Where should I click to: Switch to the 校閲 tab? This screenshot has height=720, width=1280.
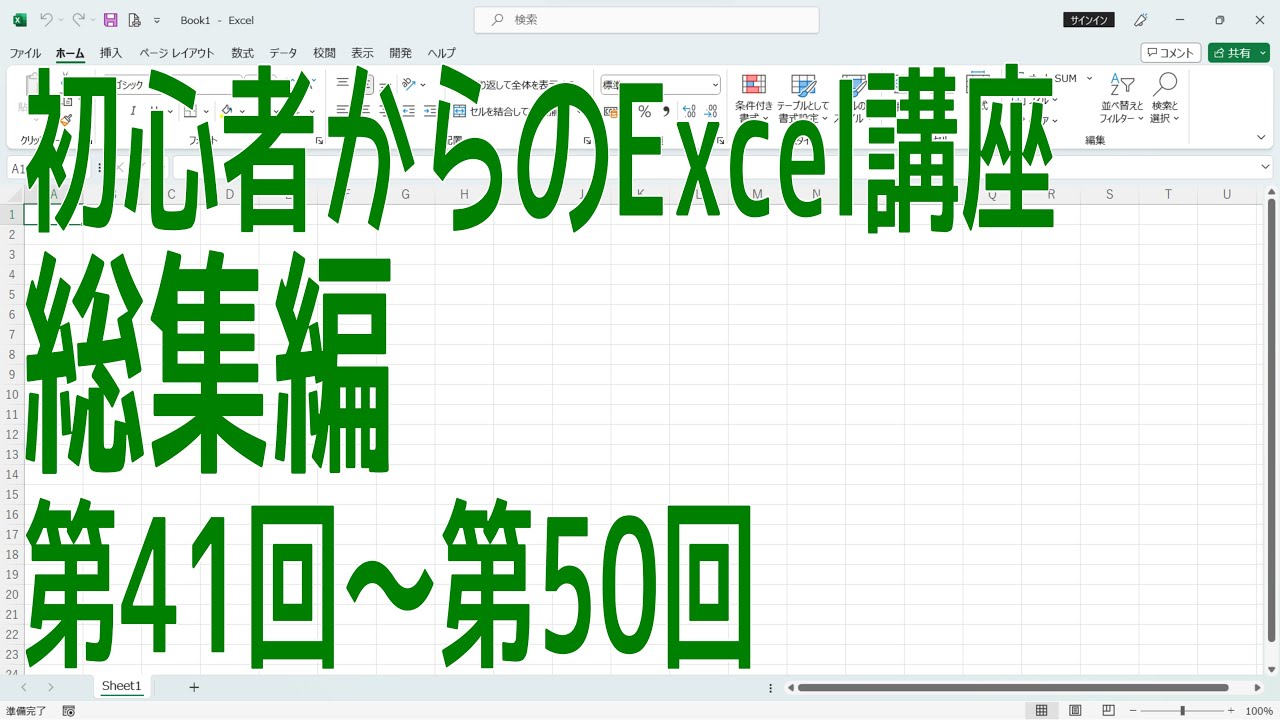[324, 53]
